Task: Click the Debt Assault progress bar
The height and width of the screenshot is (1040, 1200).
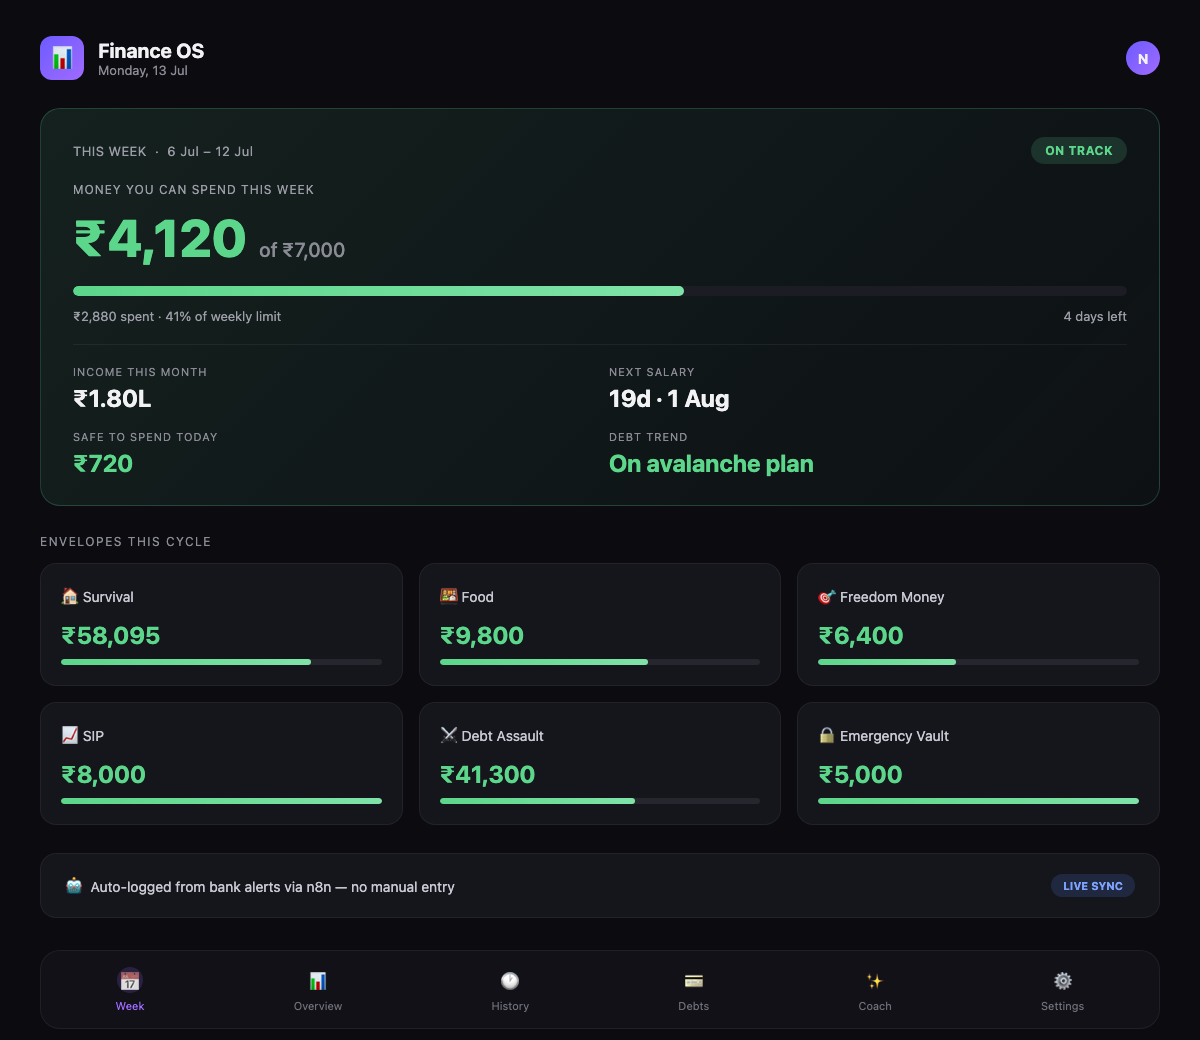Action: [600, 801]
